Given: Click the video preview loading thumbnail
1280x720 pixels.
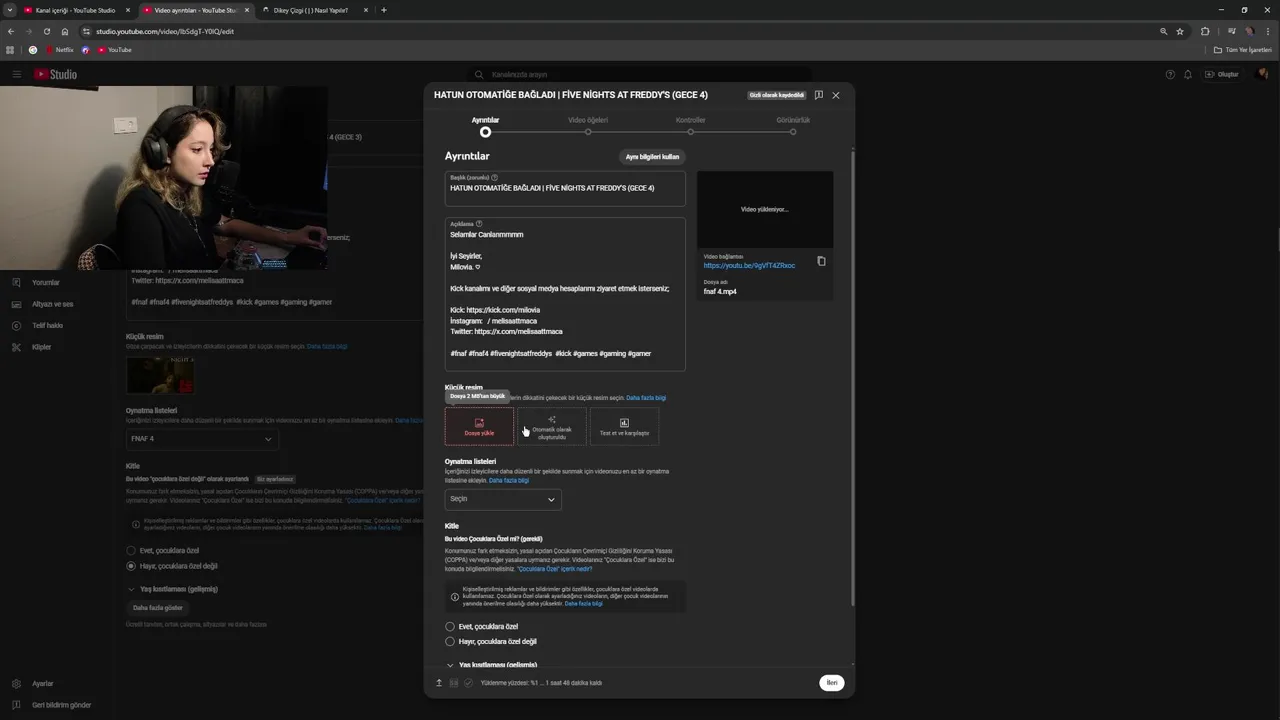Looking at the screenshot, I should pyautogui.click(x=765, y=210).
